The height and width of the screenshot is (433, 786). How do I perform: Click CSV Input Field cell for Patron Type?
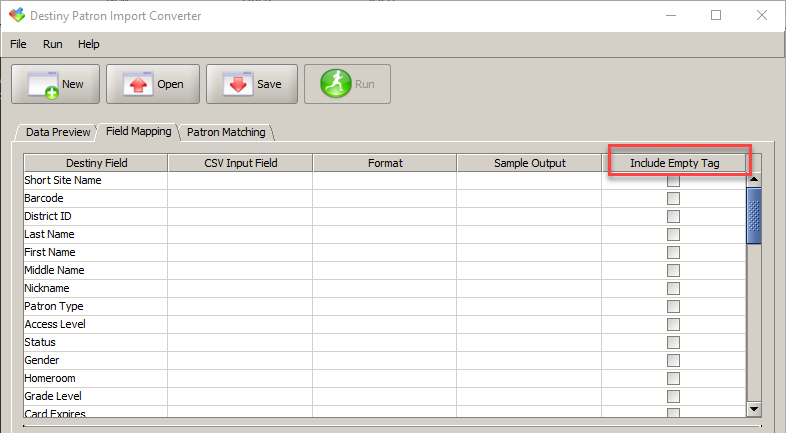tap(240, 307)
